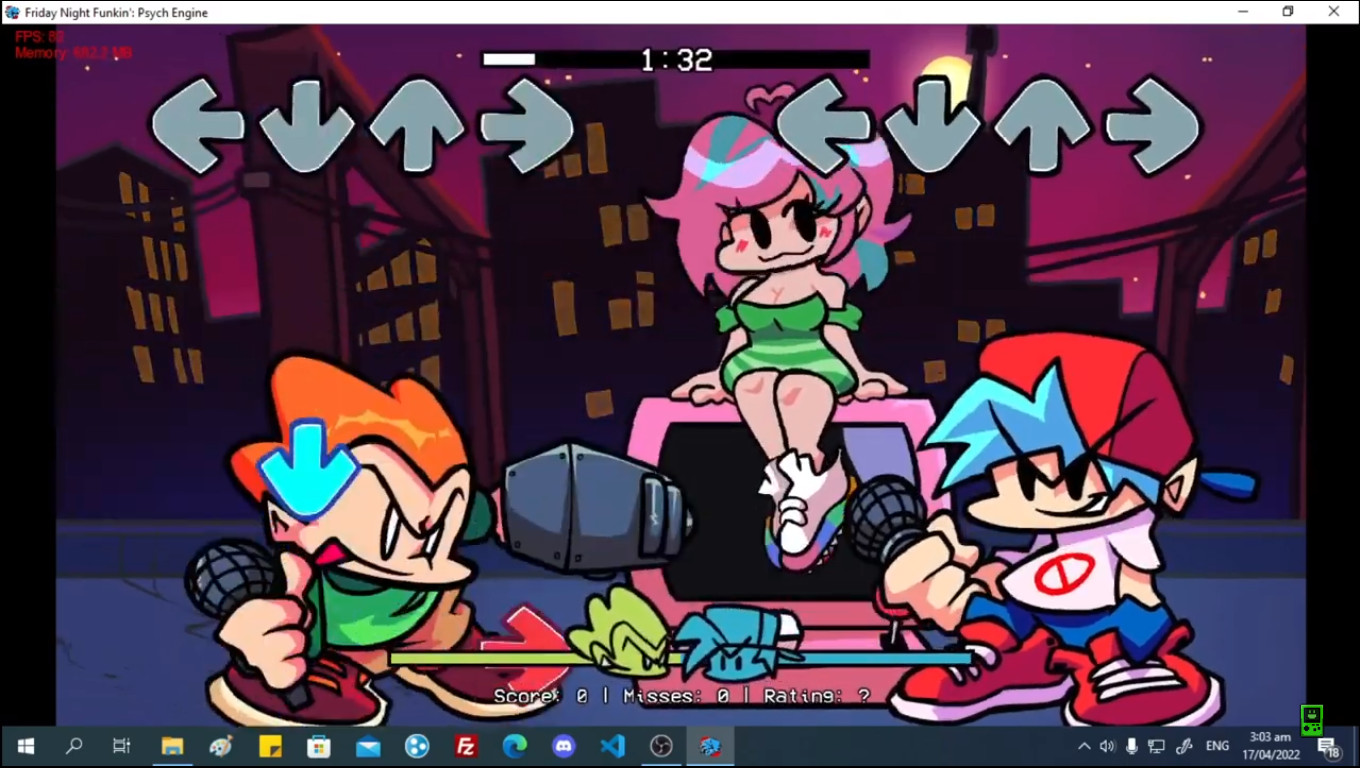
Task: Expand hidden icons in the system tray
Action: (x=1084, y=745)
